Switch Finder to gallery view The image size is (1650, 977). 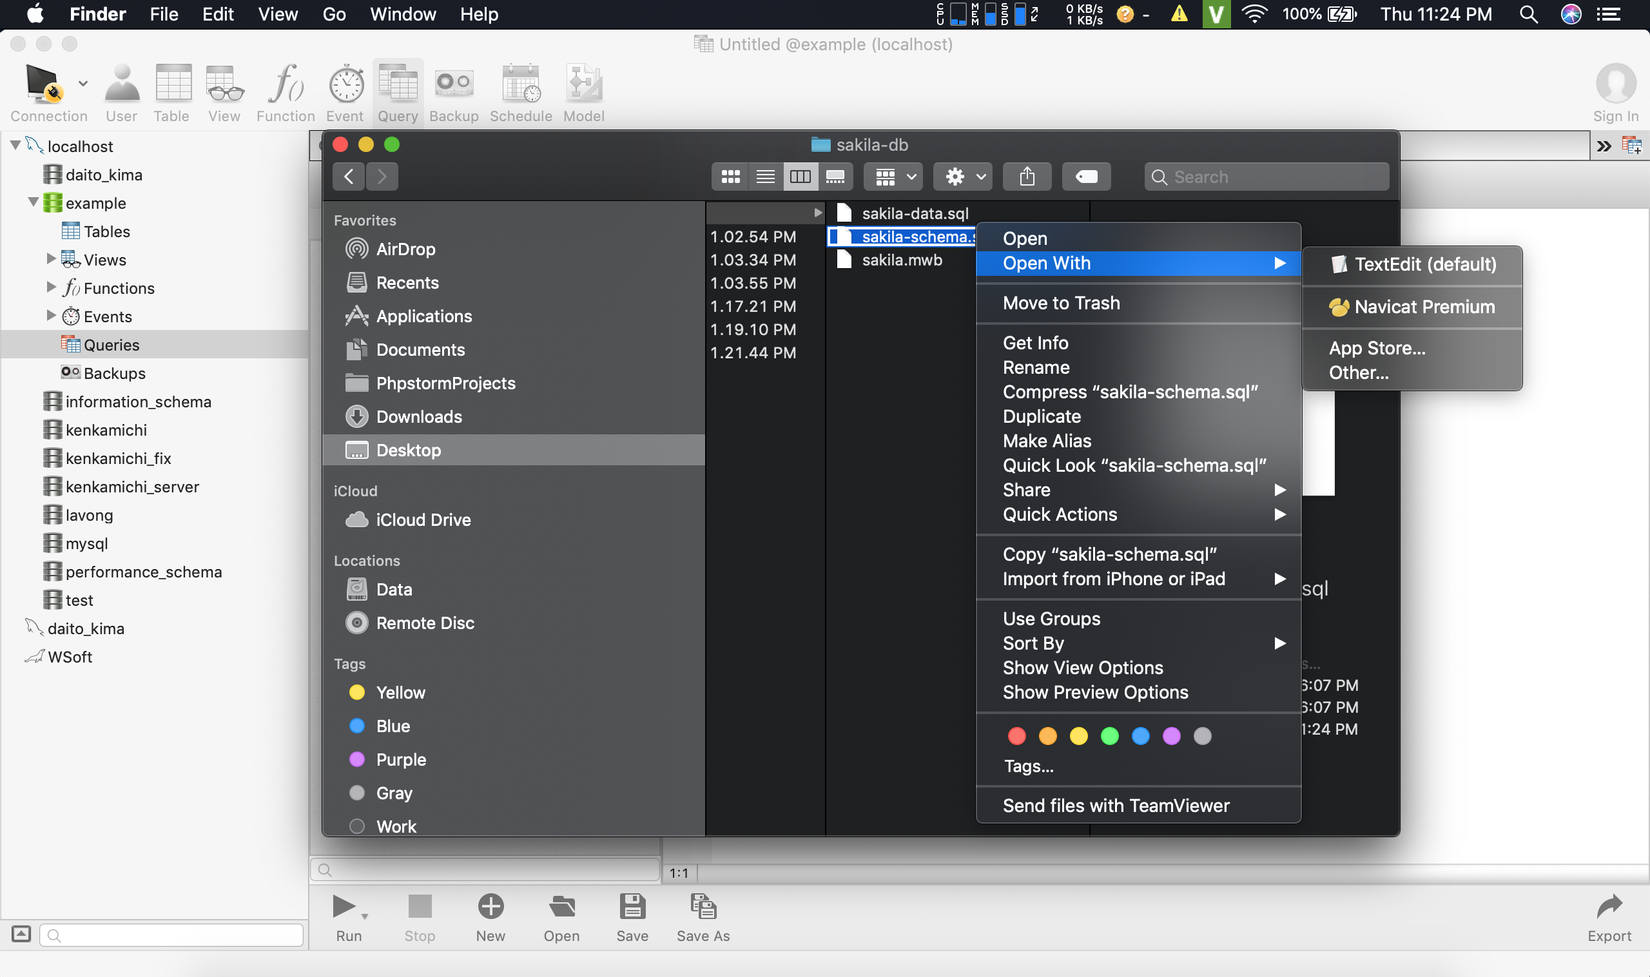pos(835,177)
